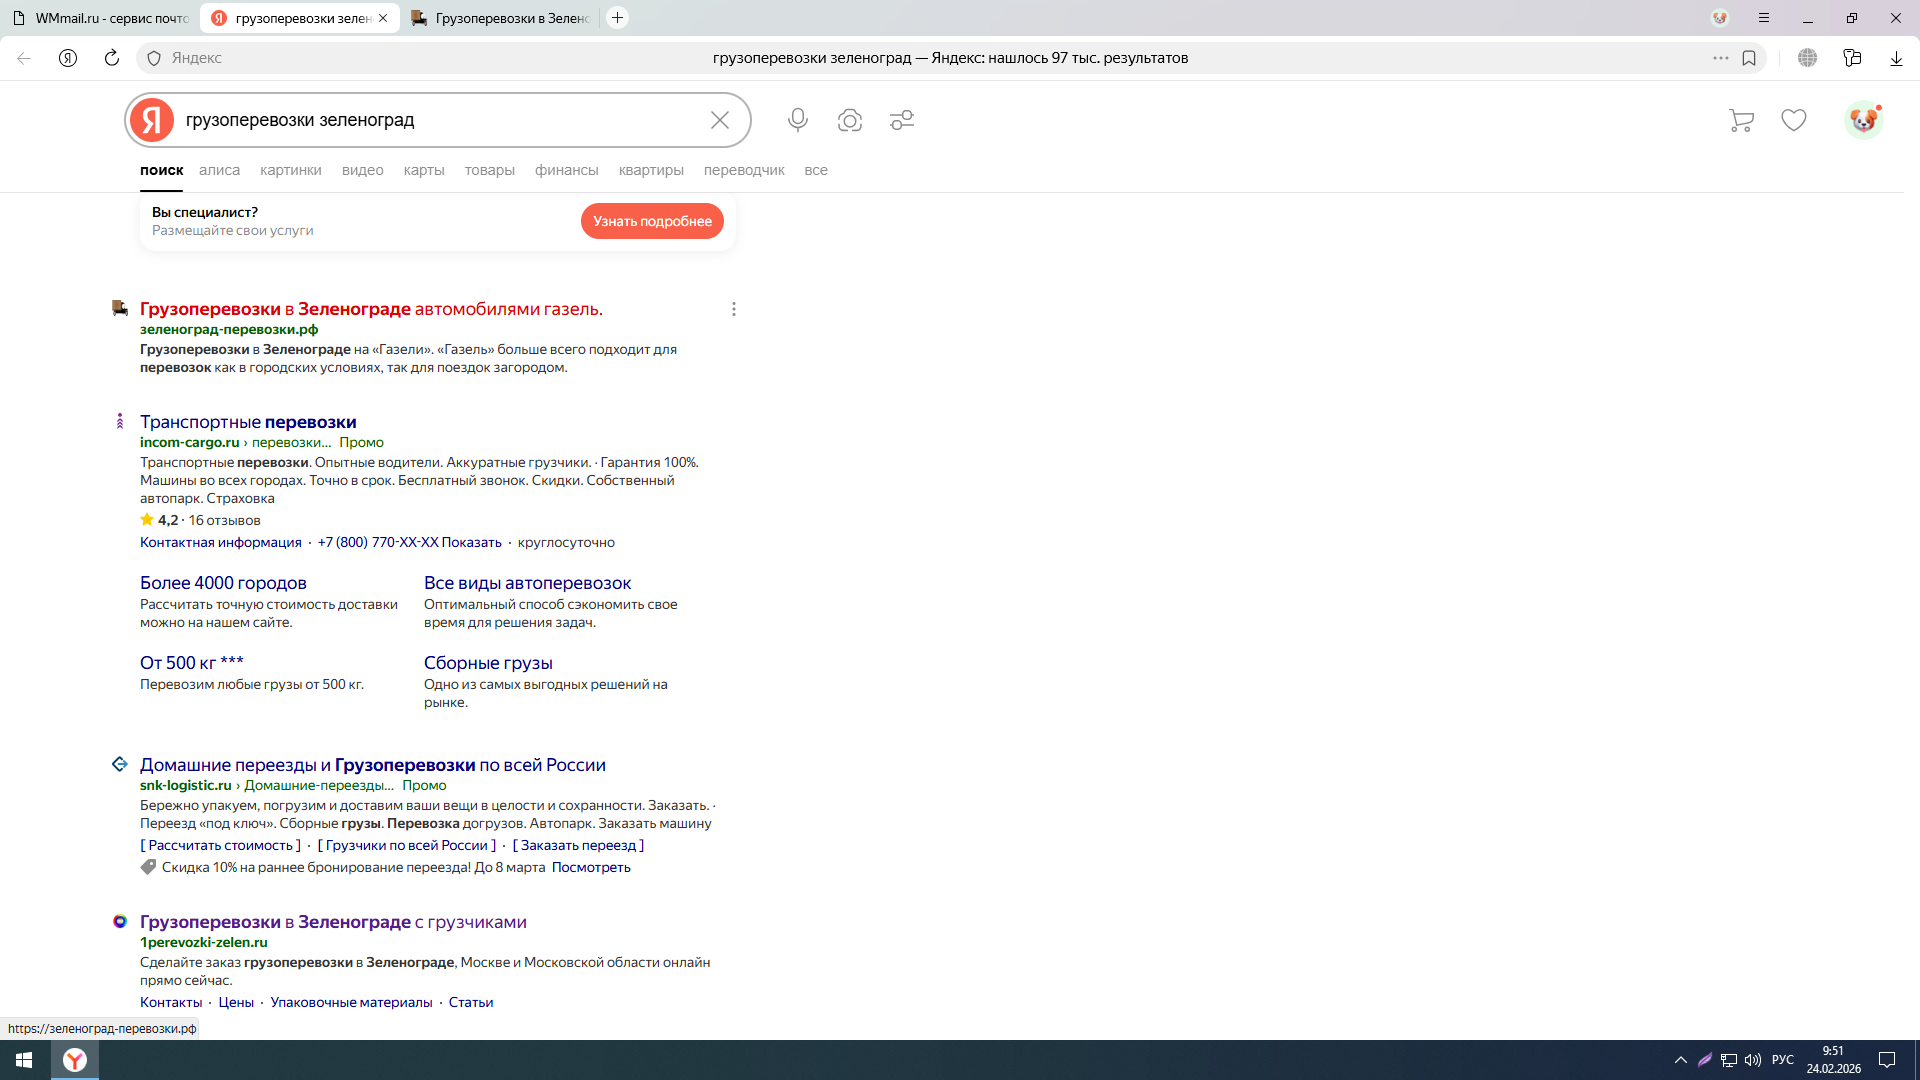Open favorites heart icon
The width and height of the screenshot is (1920, 1080).
[x=1794, y=120]
